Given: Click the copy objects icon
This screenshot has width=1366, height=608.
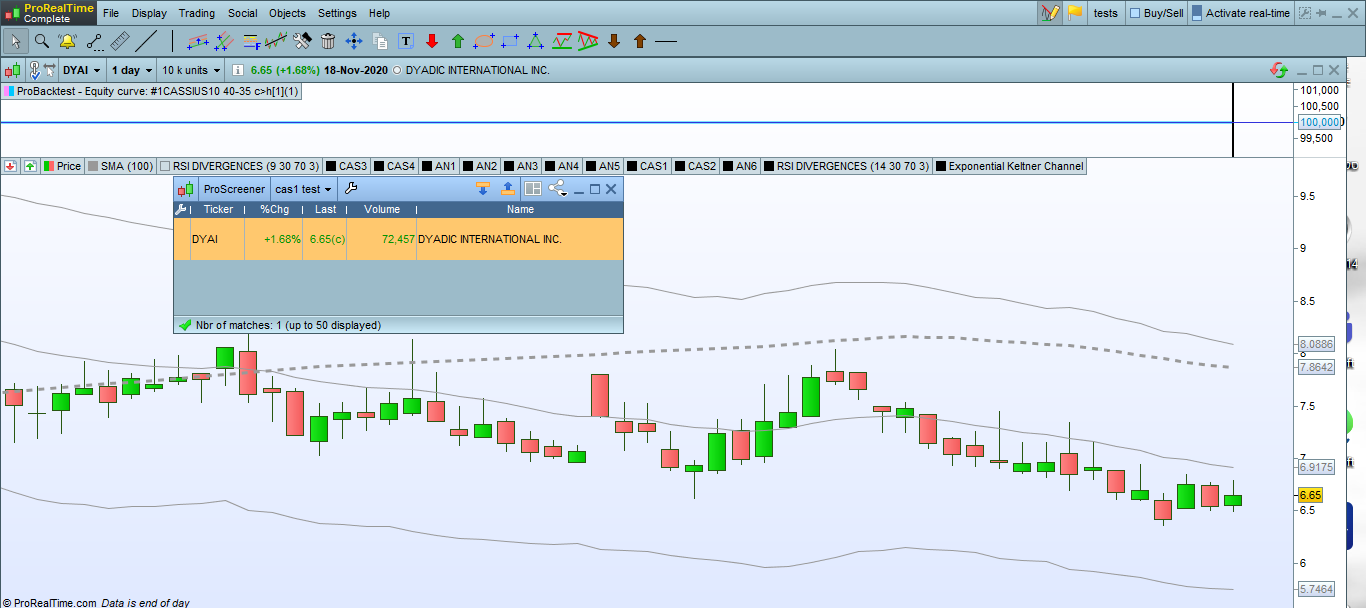Looking at the screenshot, I should [380, 41].
